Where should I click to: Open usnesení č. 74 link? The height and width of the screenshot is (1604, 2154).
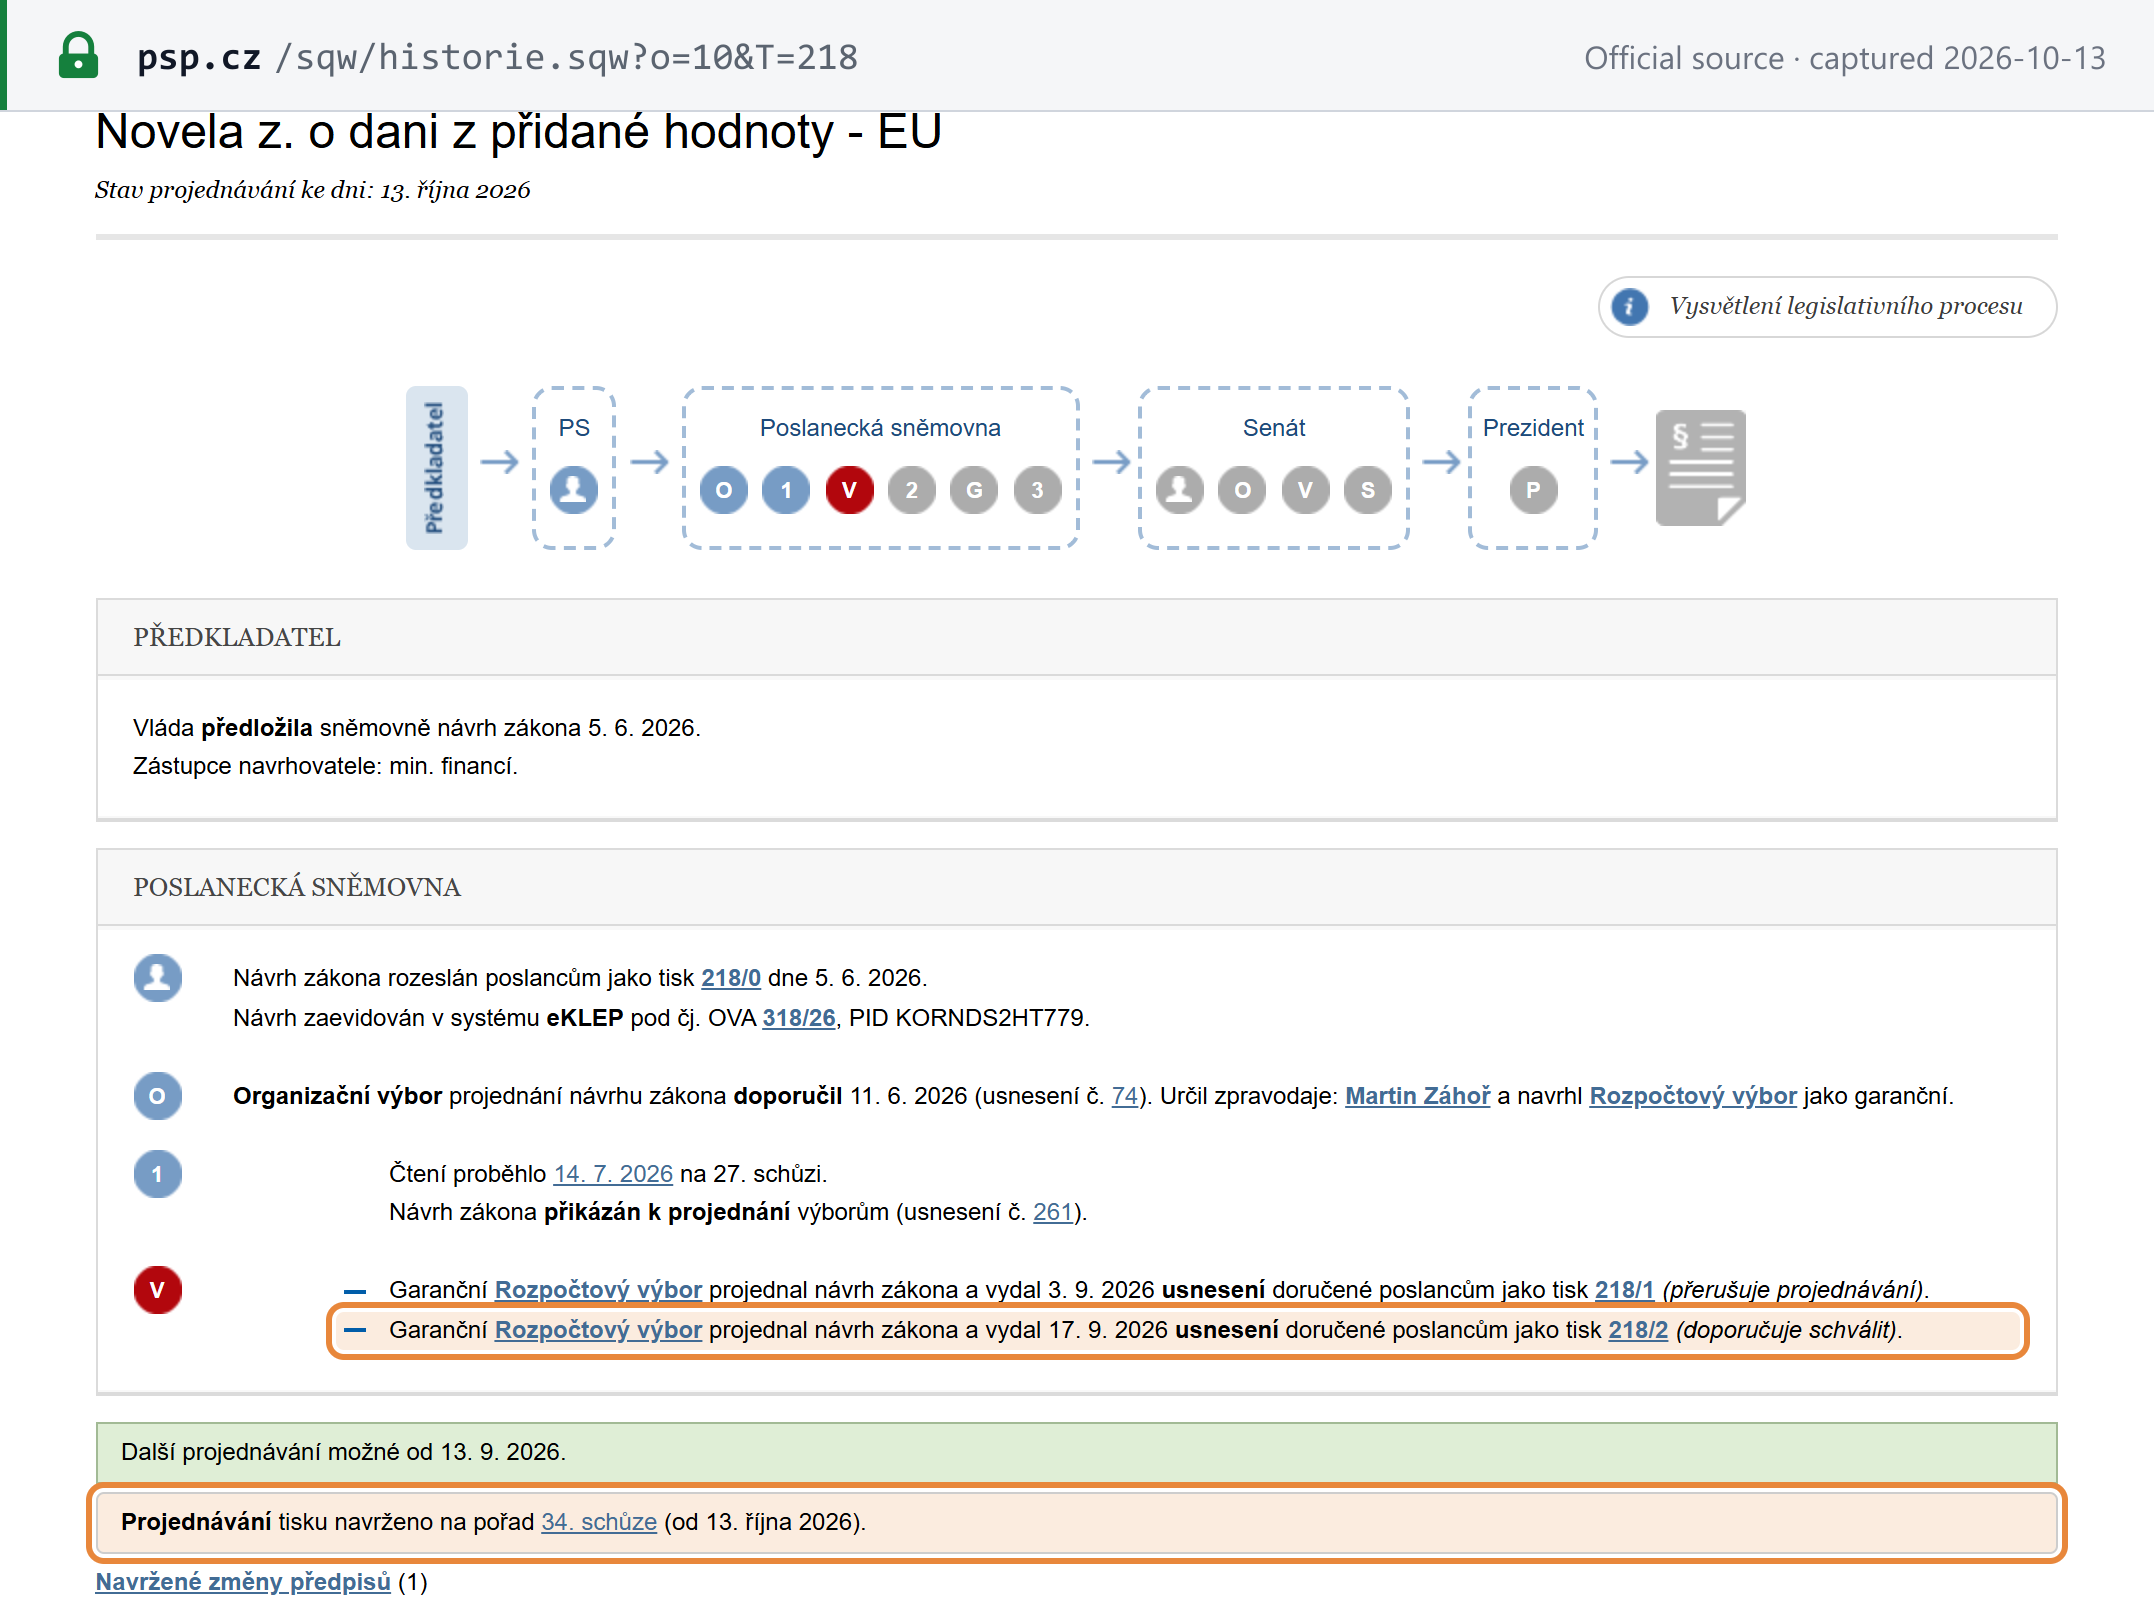[x=1125, y=1096]
